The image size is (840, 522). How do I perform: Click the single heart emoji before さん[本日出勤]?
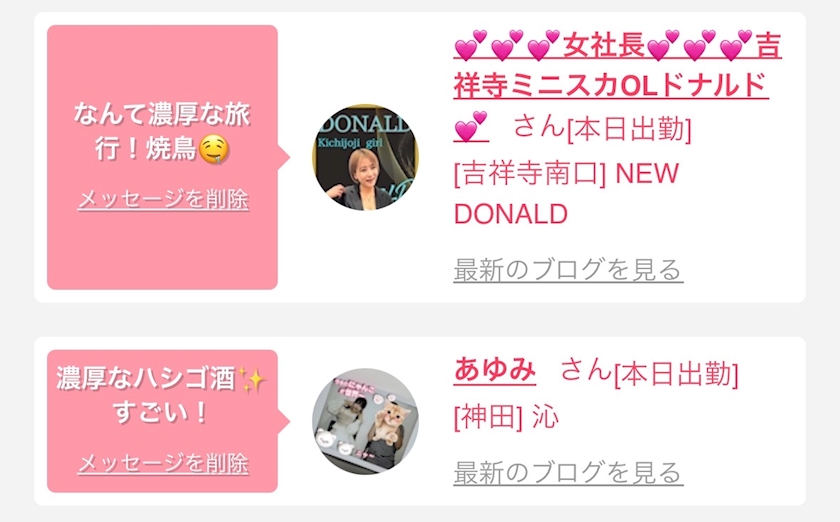click(x=470, y=128)
